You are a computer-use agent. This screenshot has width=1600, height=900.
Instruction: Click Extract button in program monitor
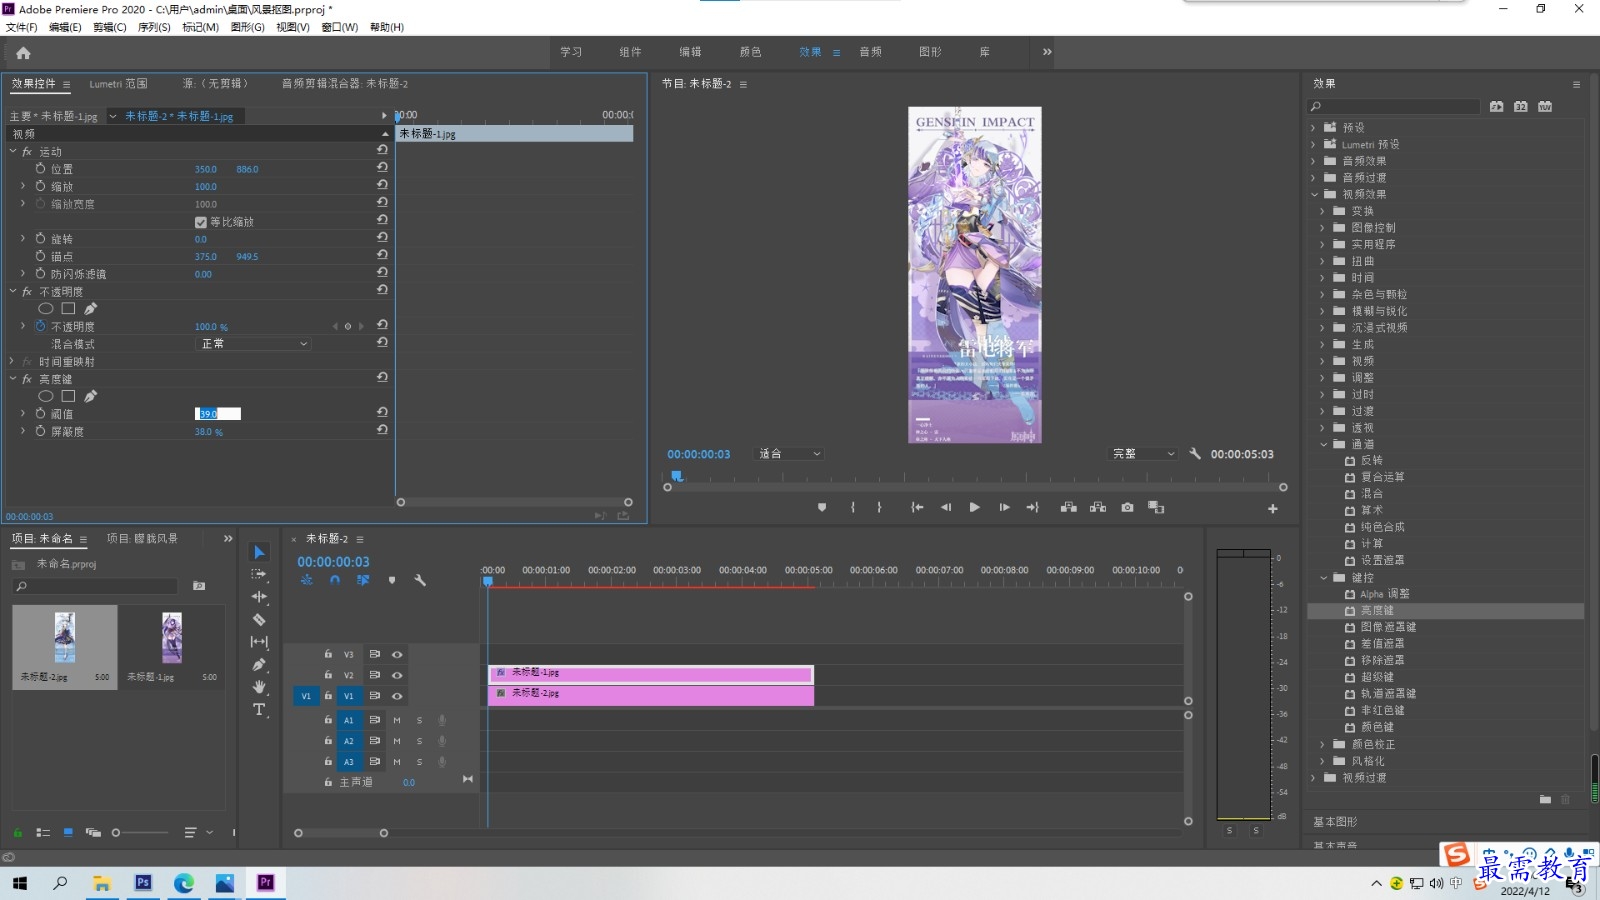[x=1098, y=508]
